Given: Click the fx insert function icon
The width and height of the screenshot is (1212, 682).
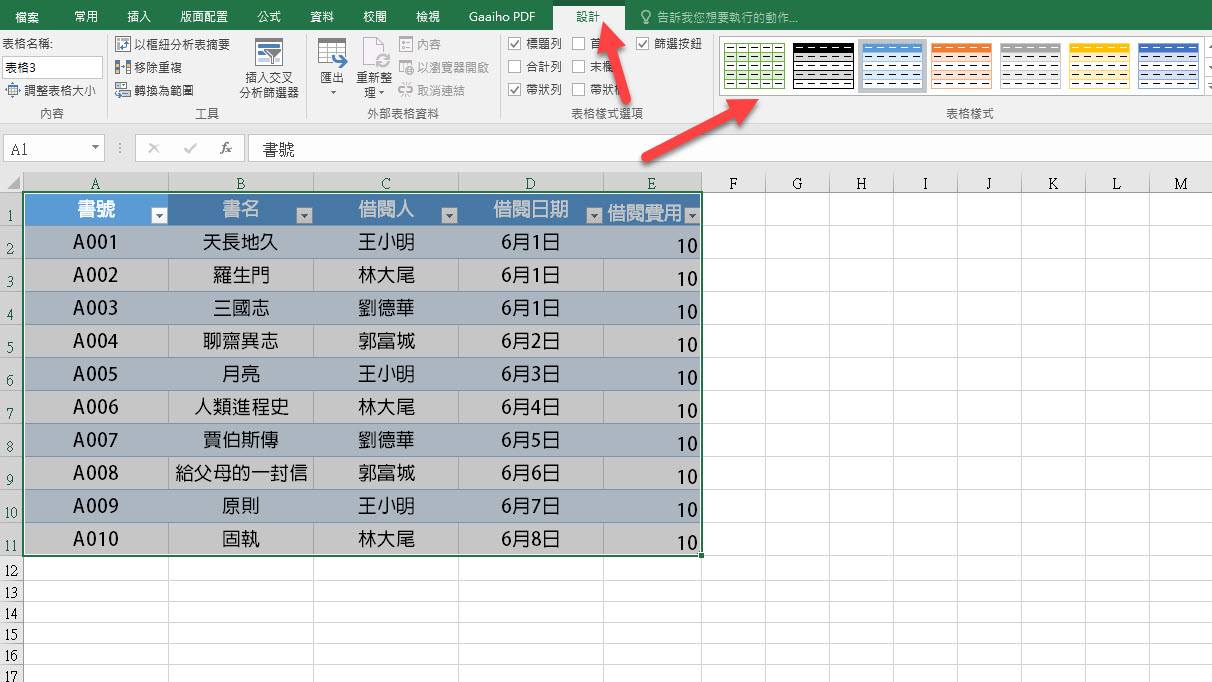Looking at the screenshot, I should (226, 148).
